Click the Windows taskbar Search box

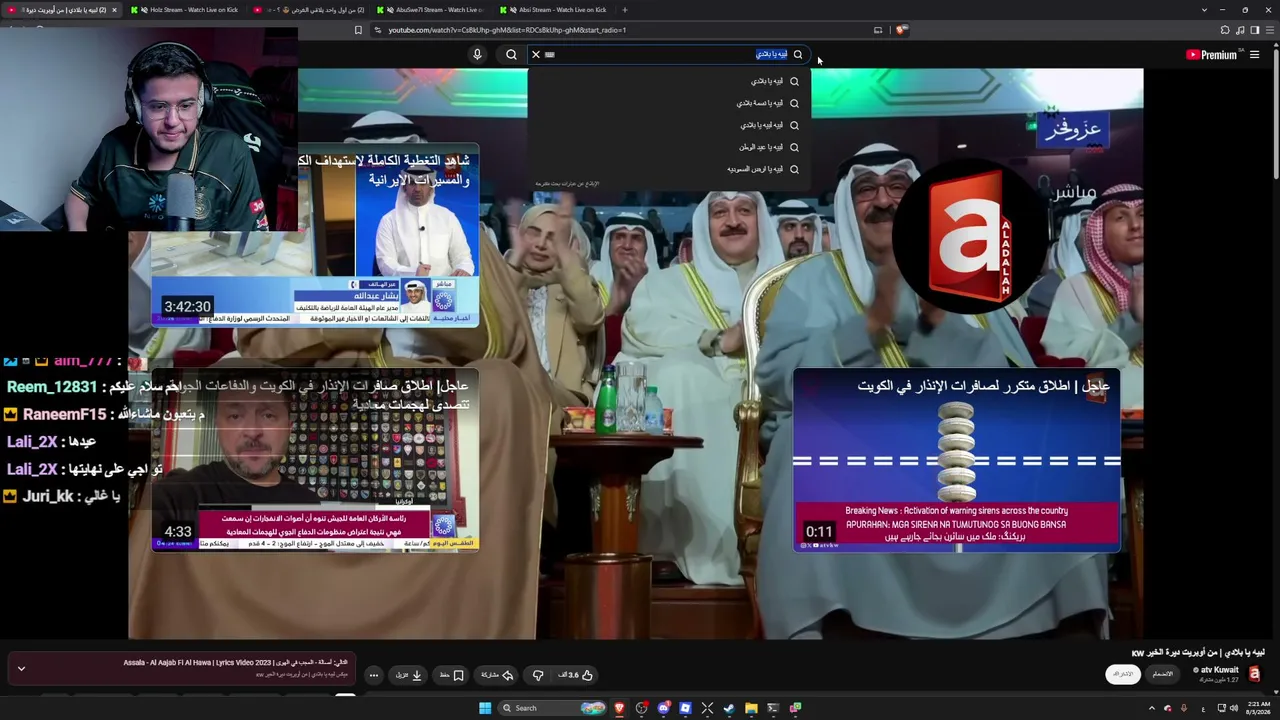click(553, 708)
